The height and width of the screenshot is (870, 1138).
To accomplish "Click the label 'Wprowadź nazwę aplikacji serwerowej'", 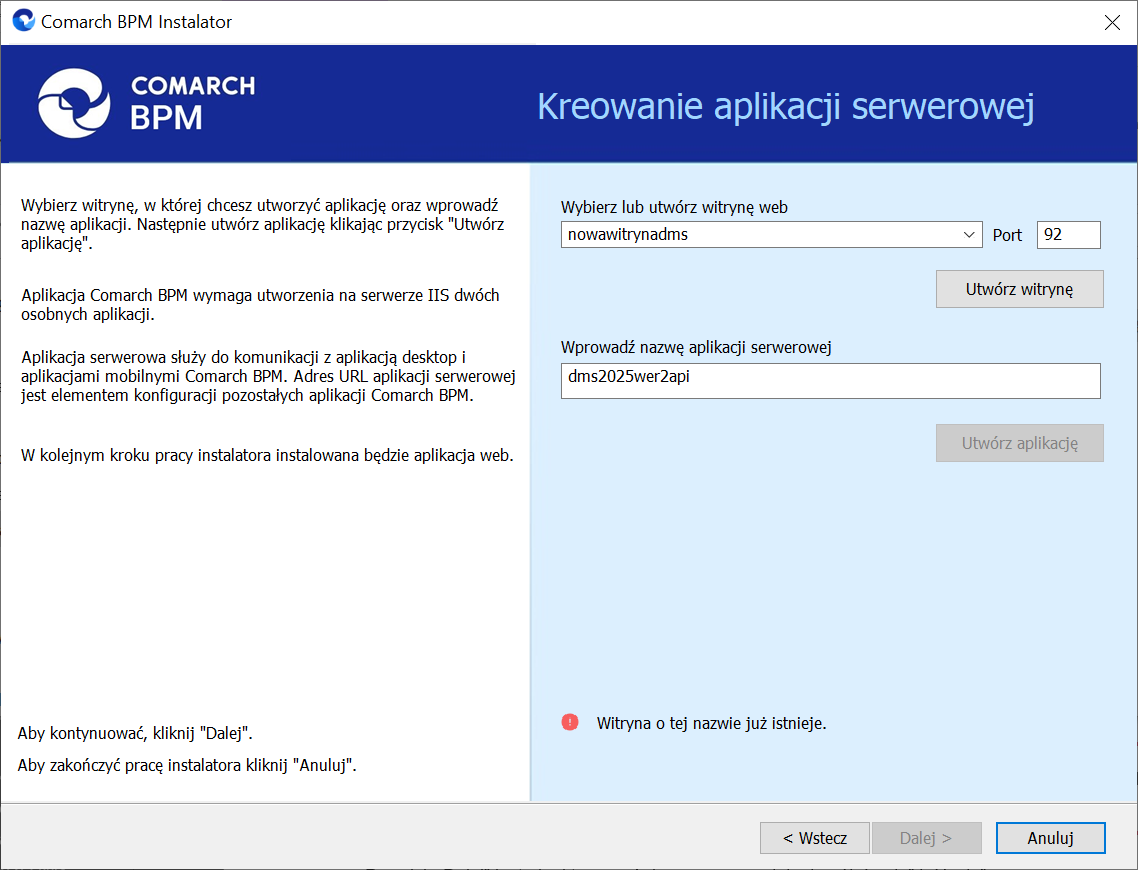I will click(x=696, y=348).
